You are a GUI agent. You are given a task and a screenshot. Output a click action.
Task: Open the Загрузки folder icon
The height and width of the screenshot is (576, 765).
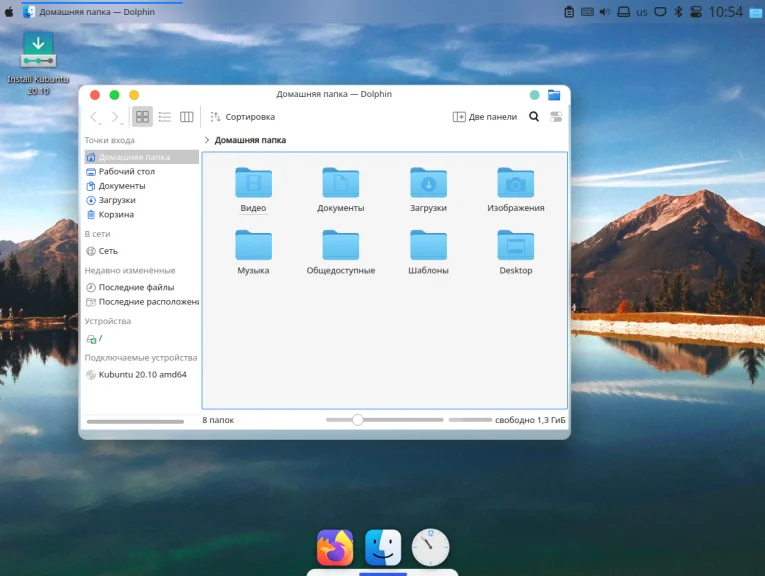point(428,183)
